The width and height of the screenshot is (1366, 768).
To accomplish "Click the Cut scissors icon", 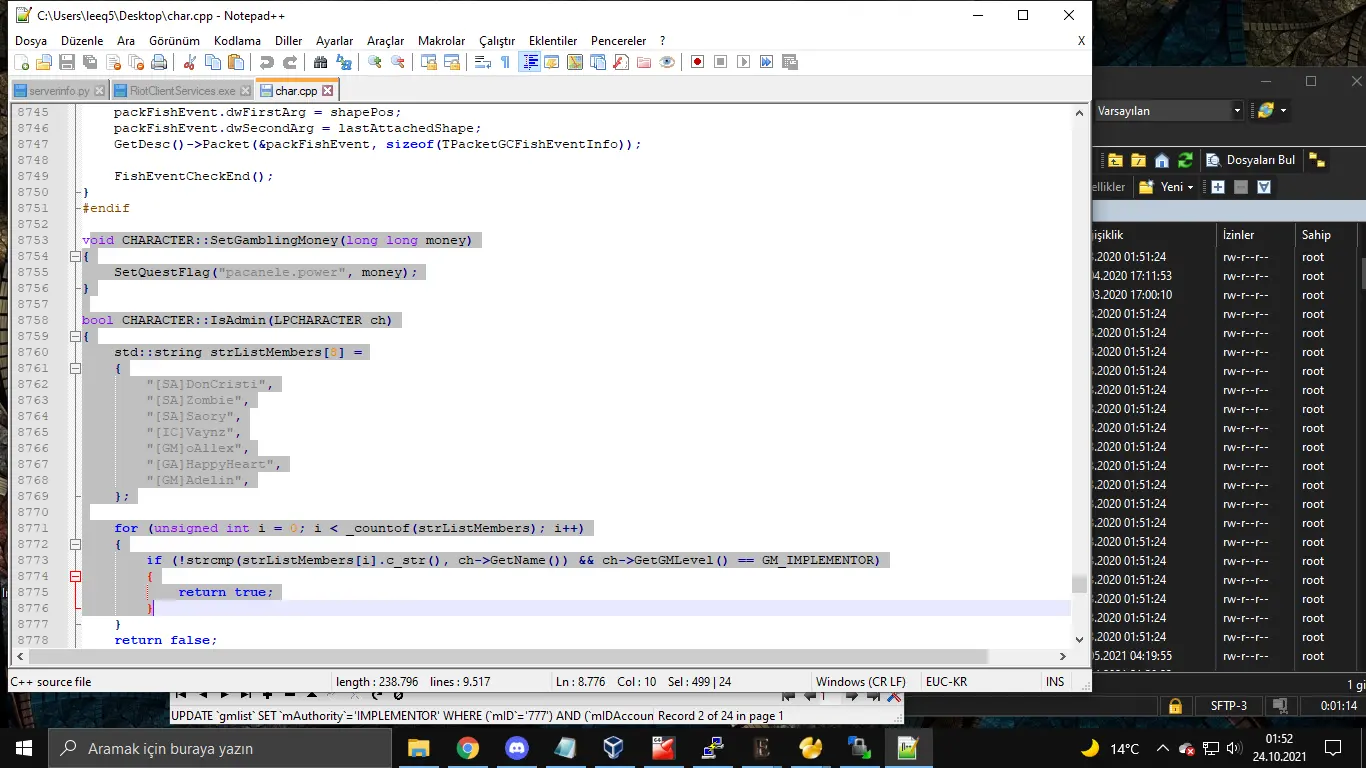I will click(189, 62).
